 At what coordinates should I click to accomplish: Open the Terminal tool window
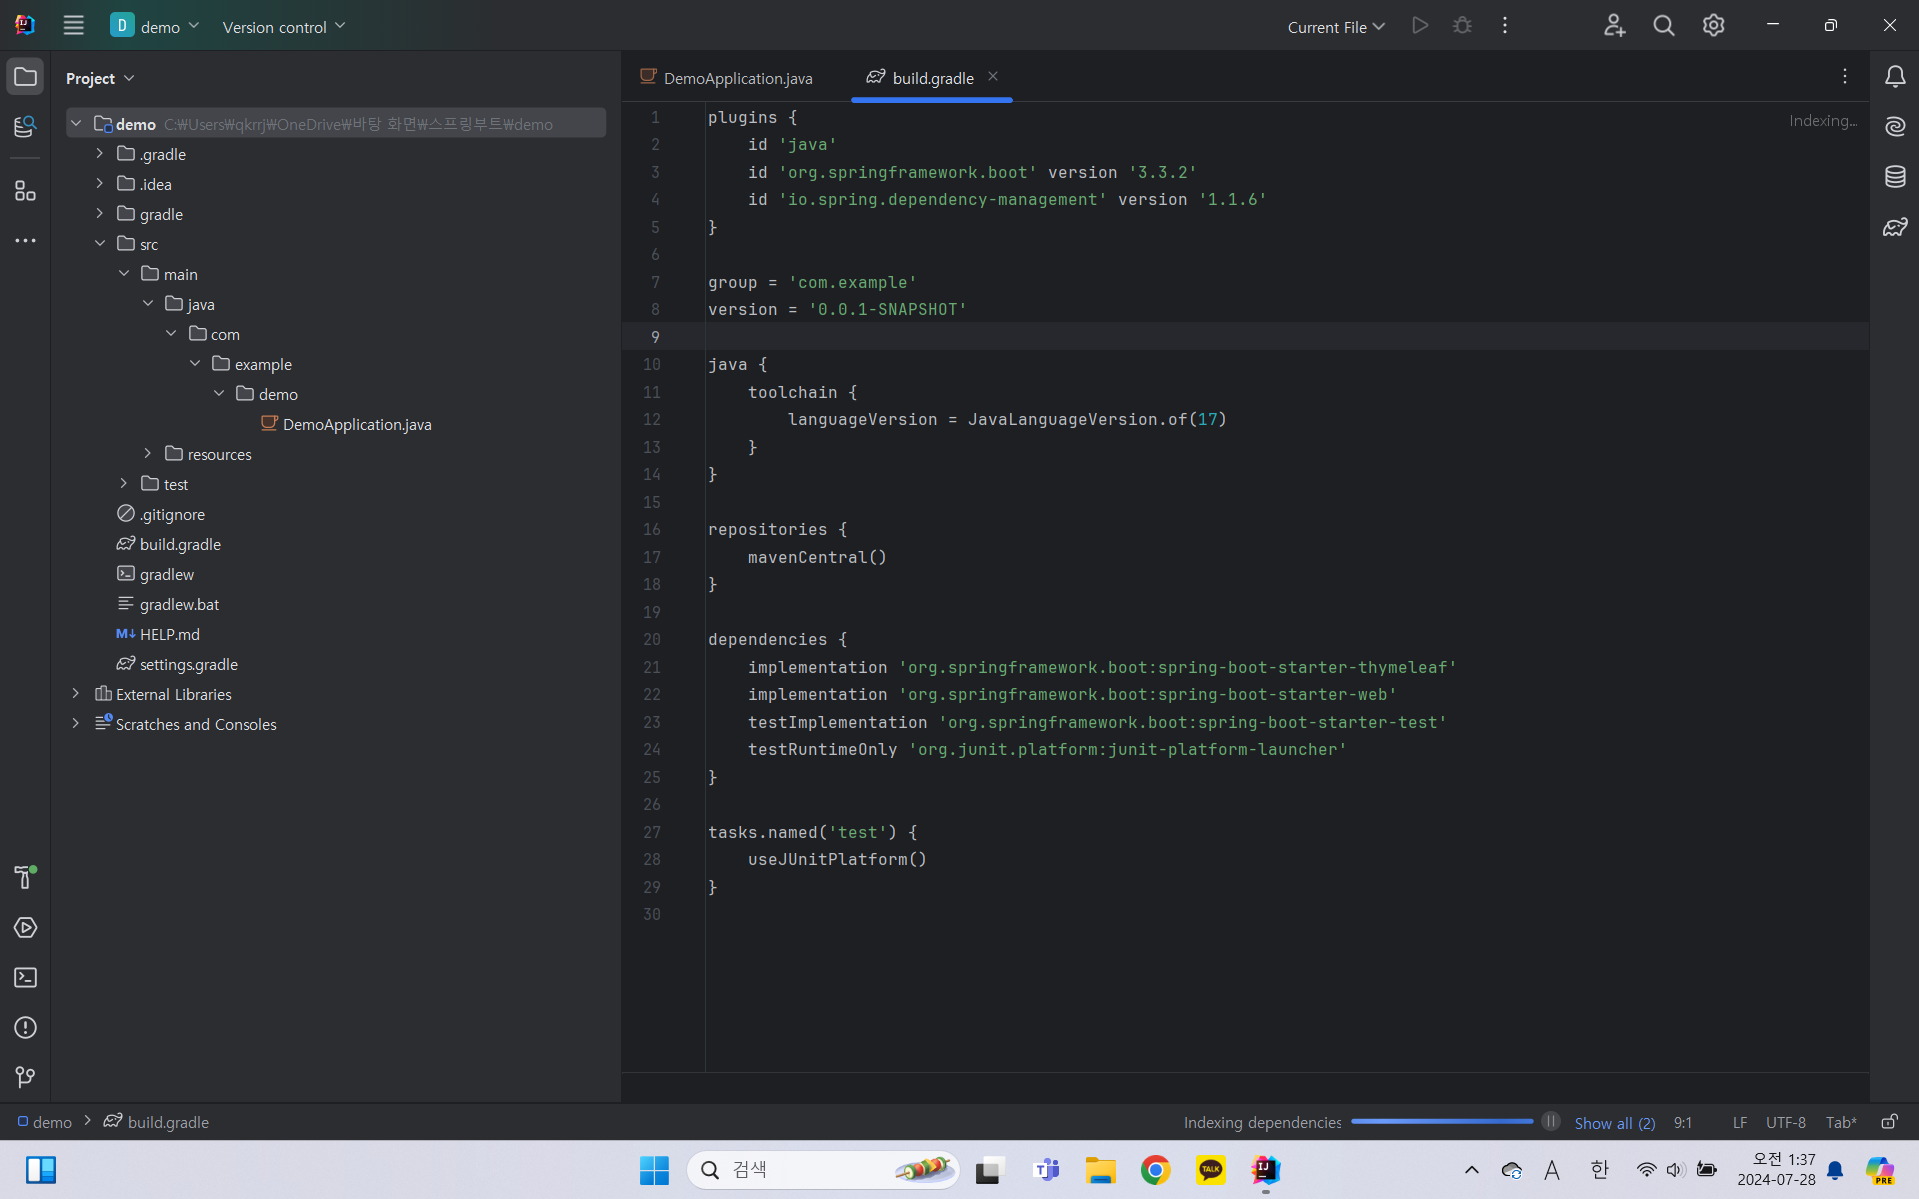(25, 977)
